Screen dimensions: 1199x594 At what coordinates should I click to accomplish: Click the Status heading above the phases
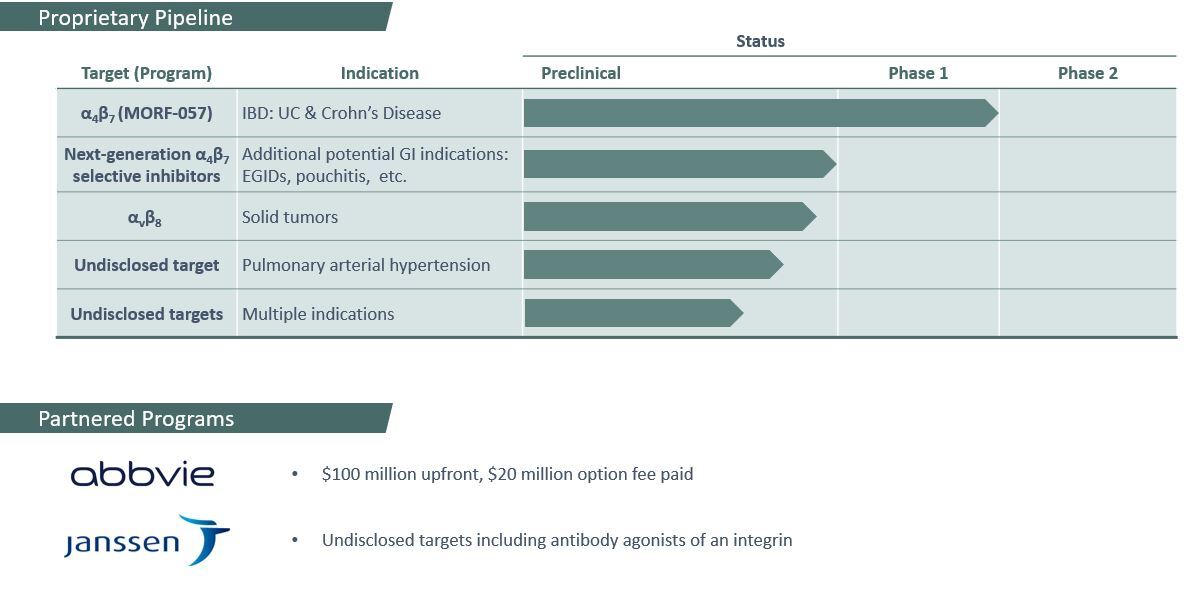tap(760, 41)
